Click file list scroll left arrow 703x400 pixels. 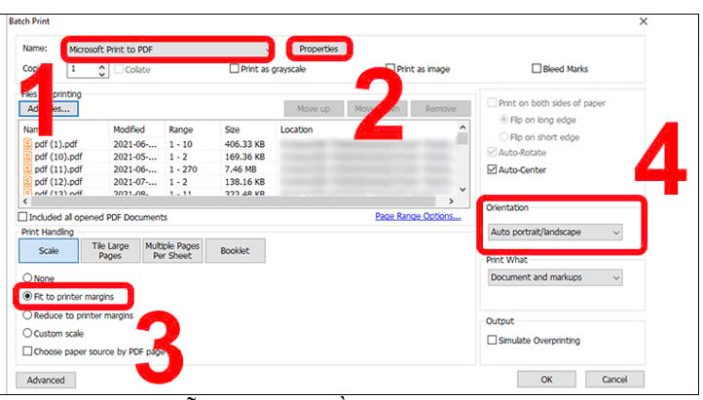click(x=25, y=201)
